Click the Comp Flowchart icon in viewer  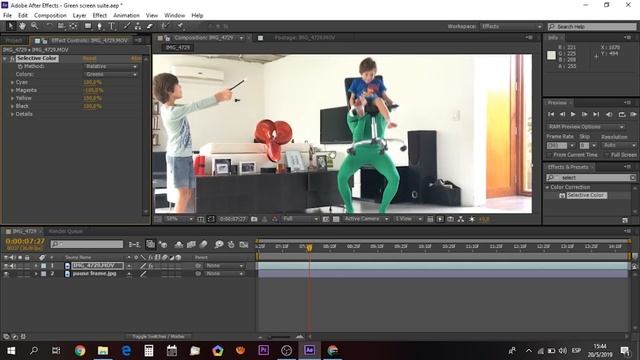(461, 219)
